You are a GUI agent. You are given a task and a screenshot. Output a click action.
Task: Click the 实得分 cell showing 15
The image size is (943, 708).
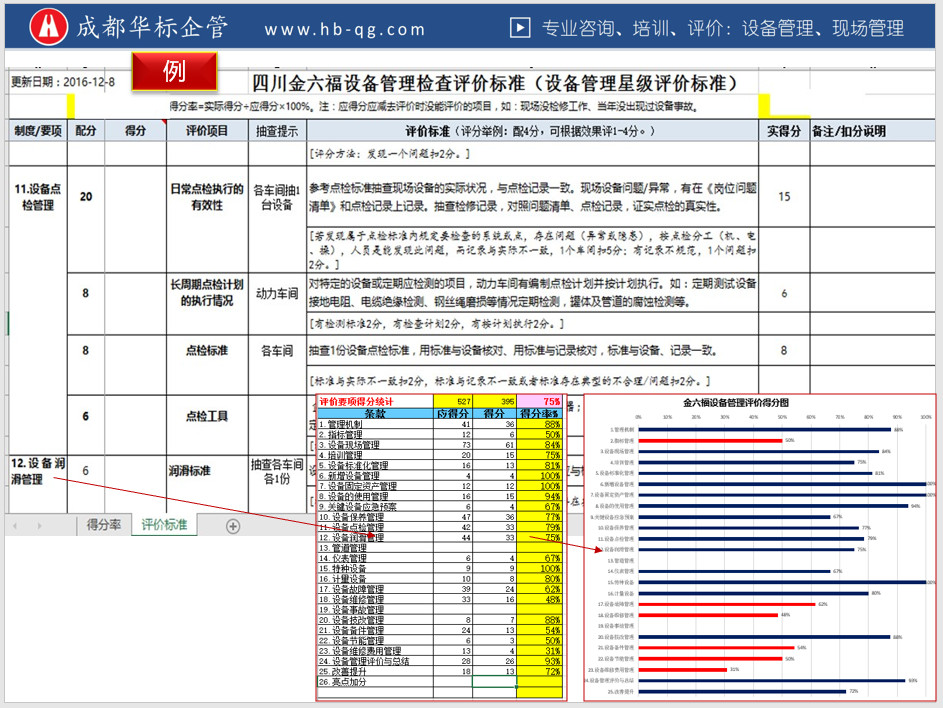click(x=783, y=196)
